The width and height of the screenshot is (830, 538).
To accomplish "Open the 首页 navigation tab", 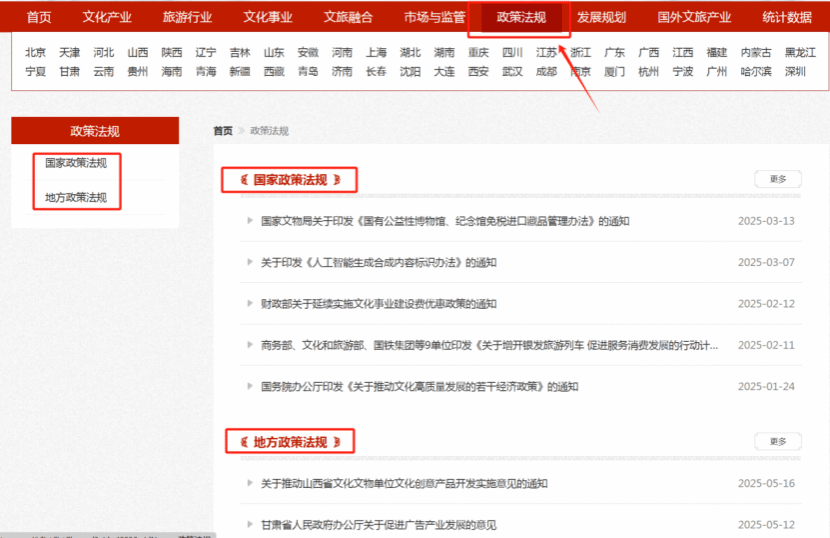I will tap(39, 17).
